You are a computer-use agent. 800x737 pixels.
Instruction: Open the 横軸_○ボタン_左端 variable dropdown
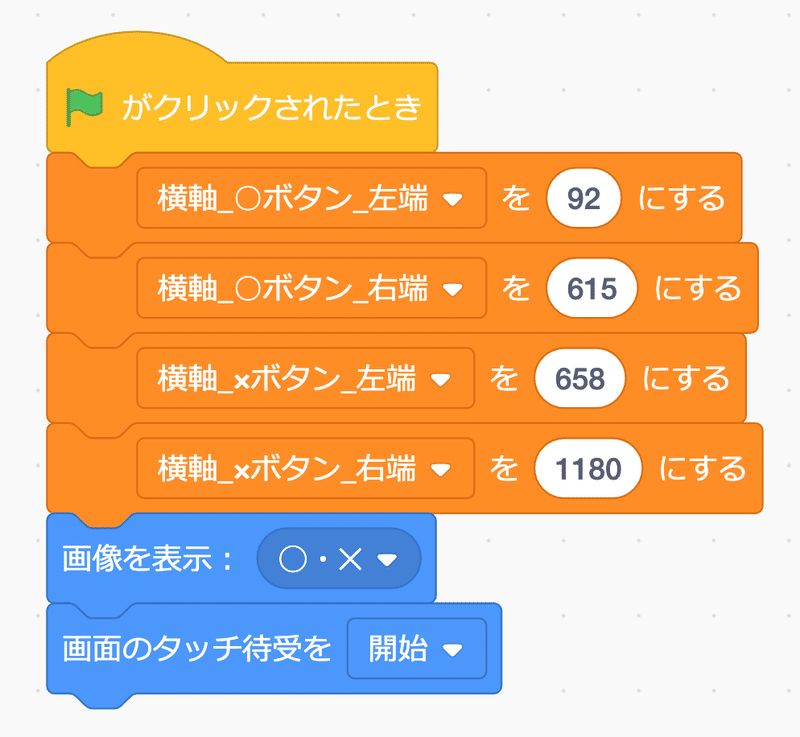(453, 198)
